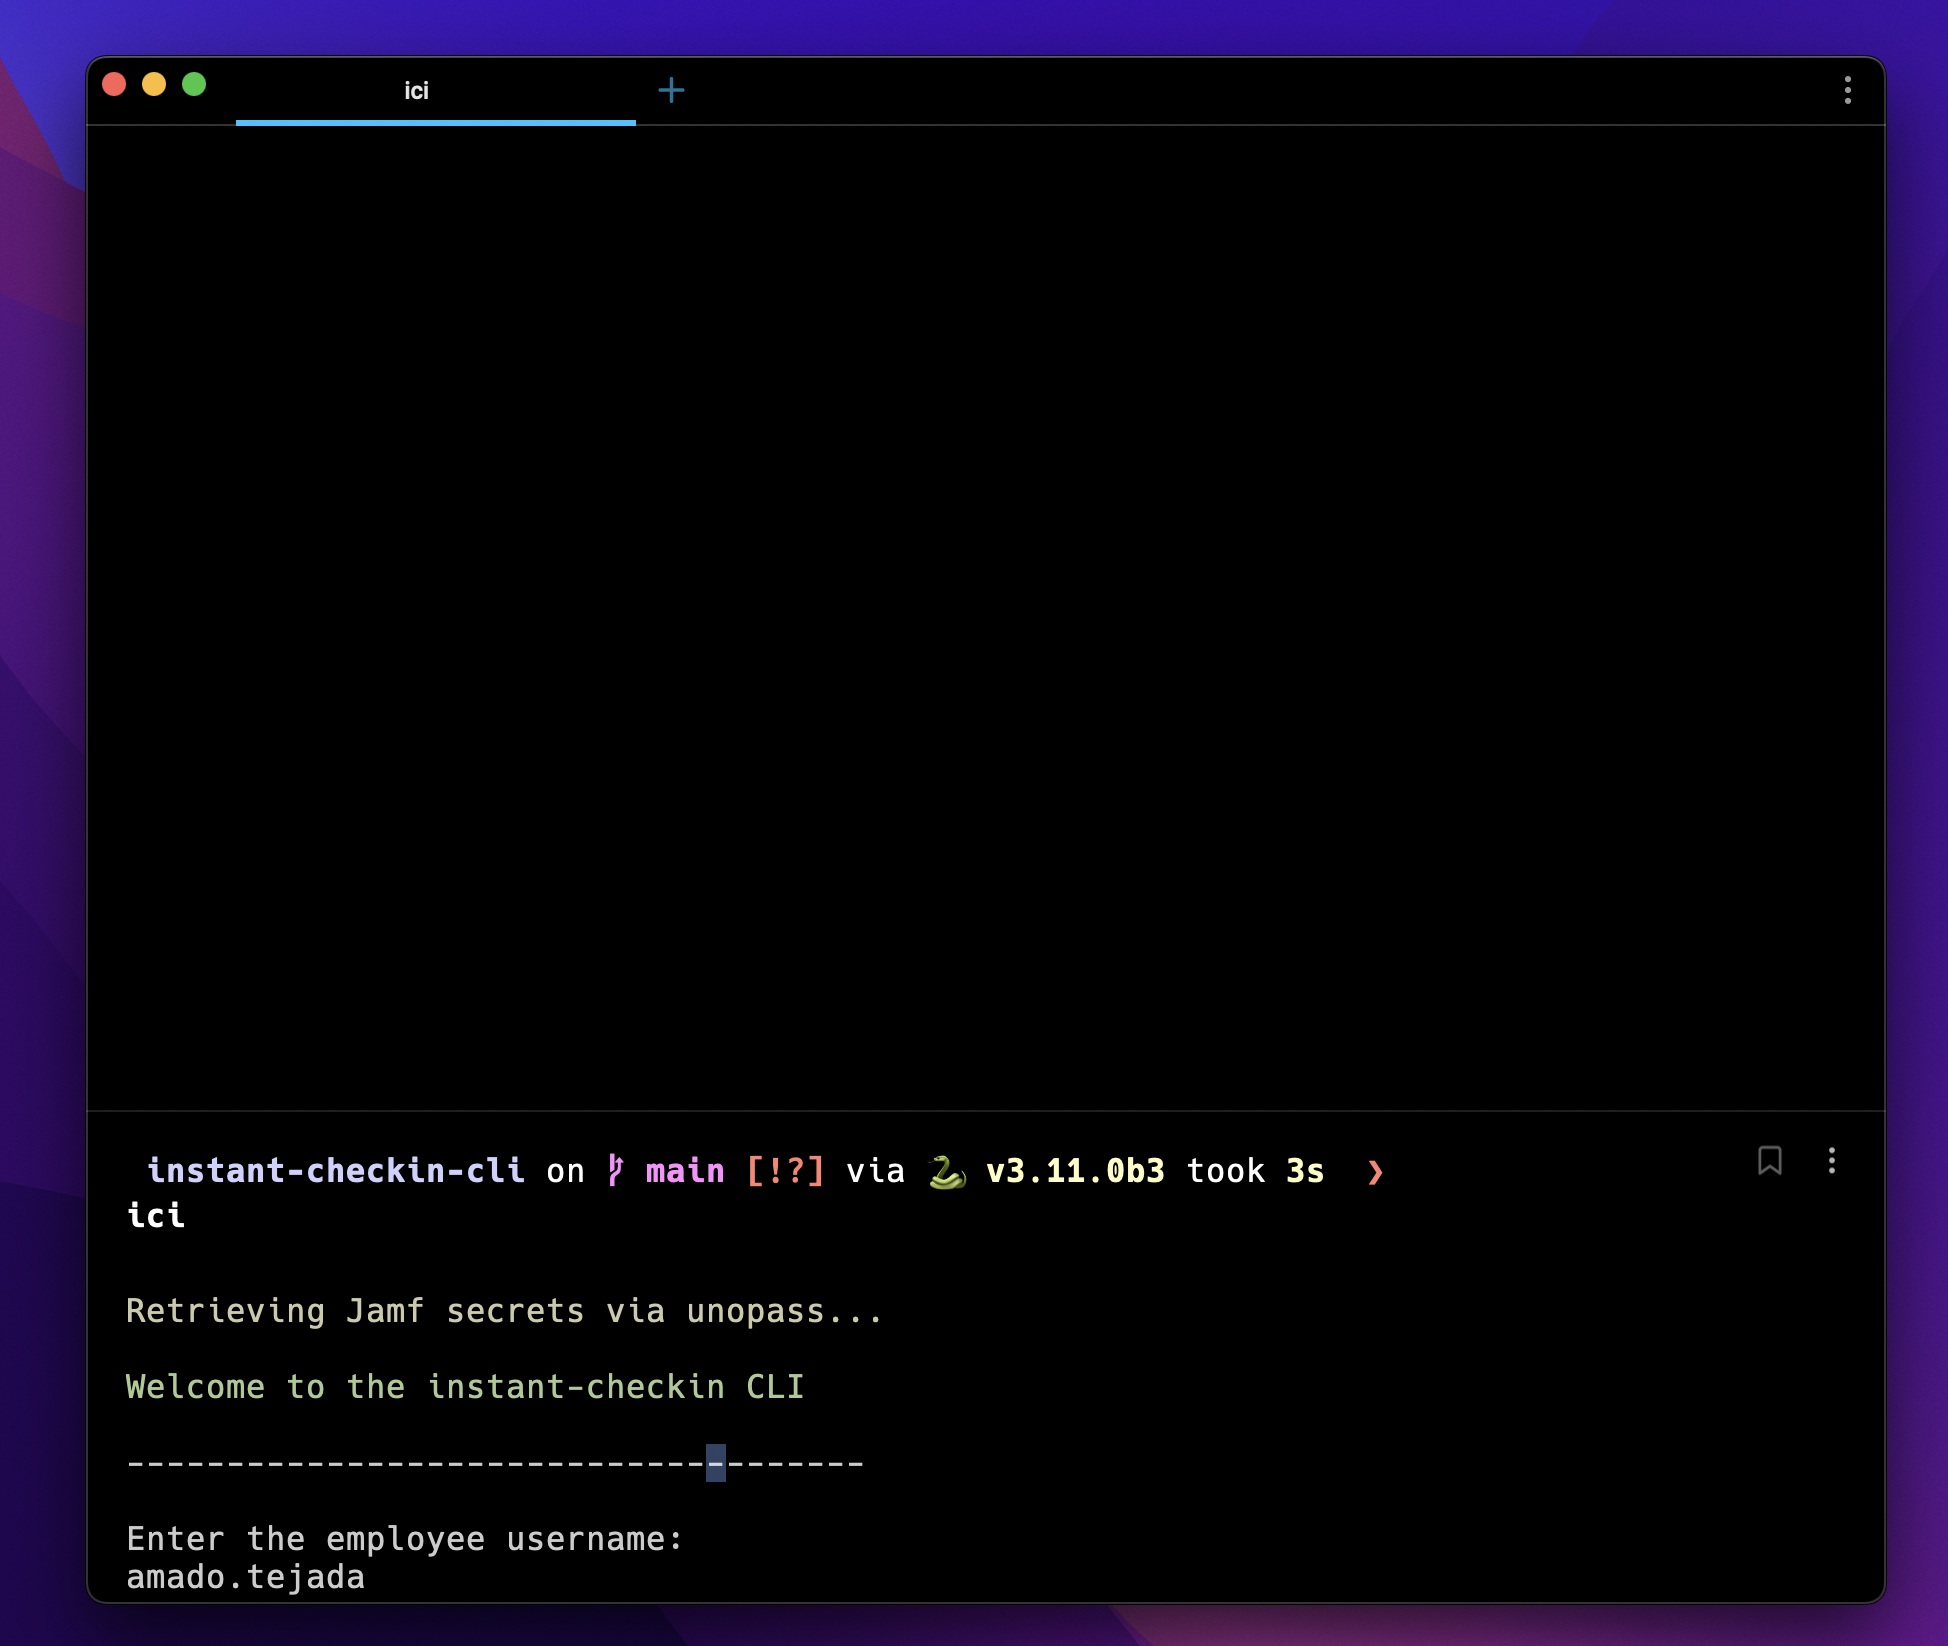Click the Enter the employee username prompt
The image size is (1948, 1646).
[404, 1539]
